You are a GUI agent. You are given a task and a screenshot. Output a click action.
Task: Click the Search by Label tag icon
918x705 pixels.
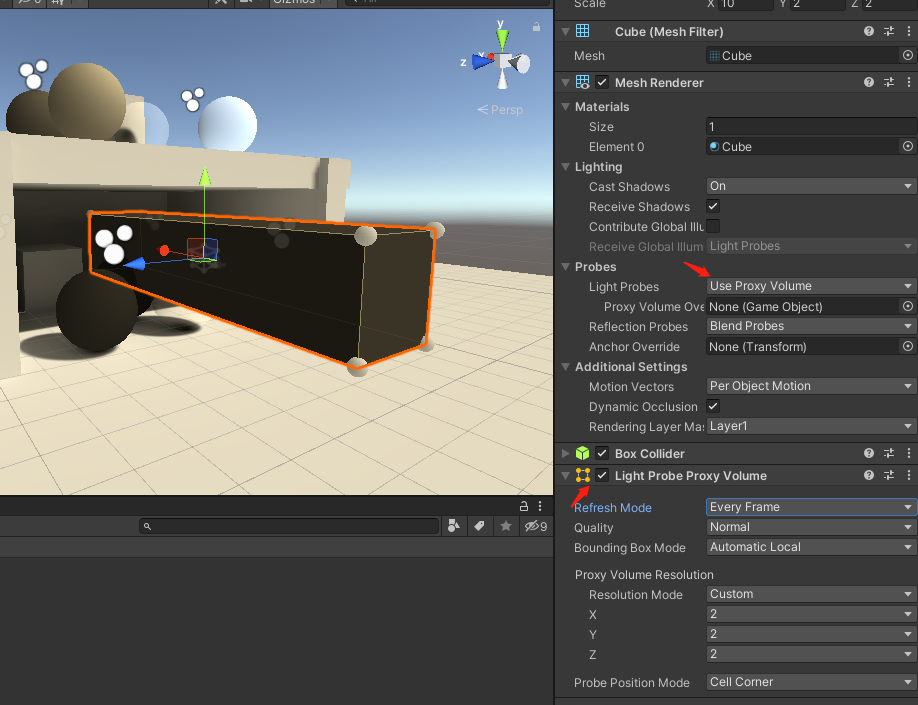479,526
